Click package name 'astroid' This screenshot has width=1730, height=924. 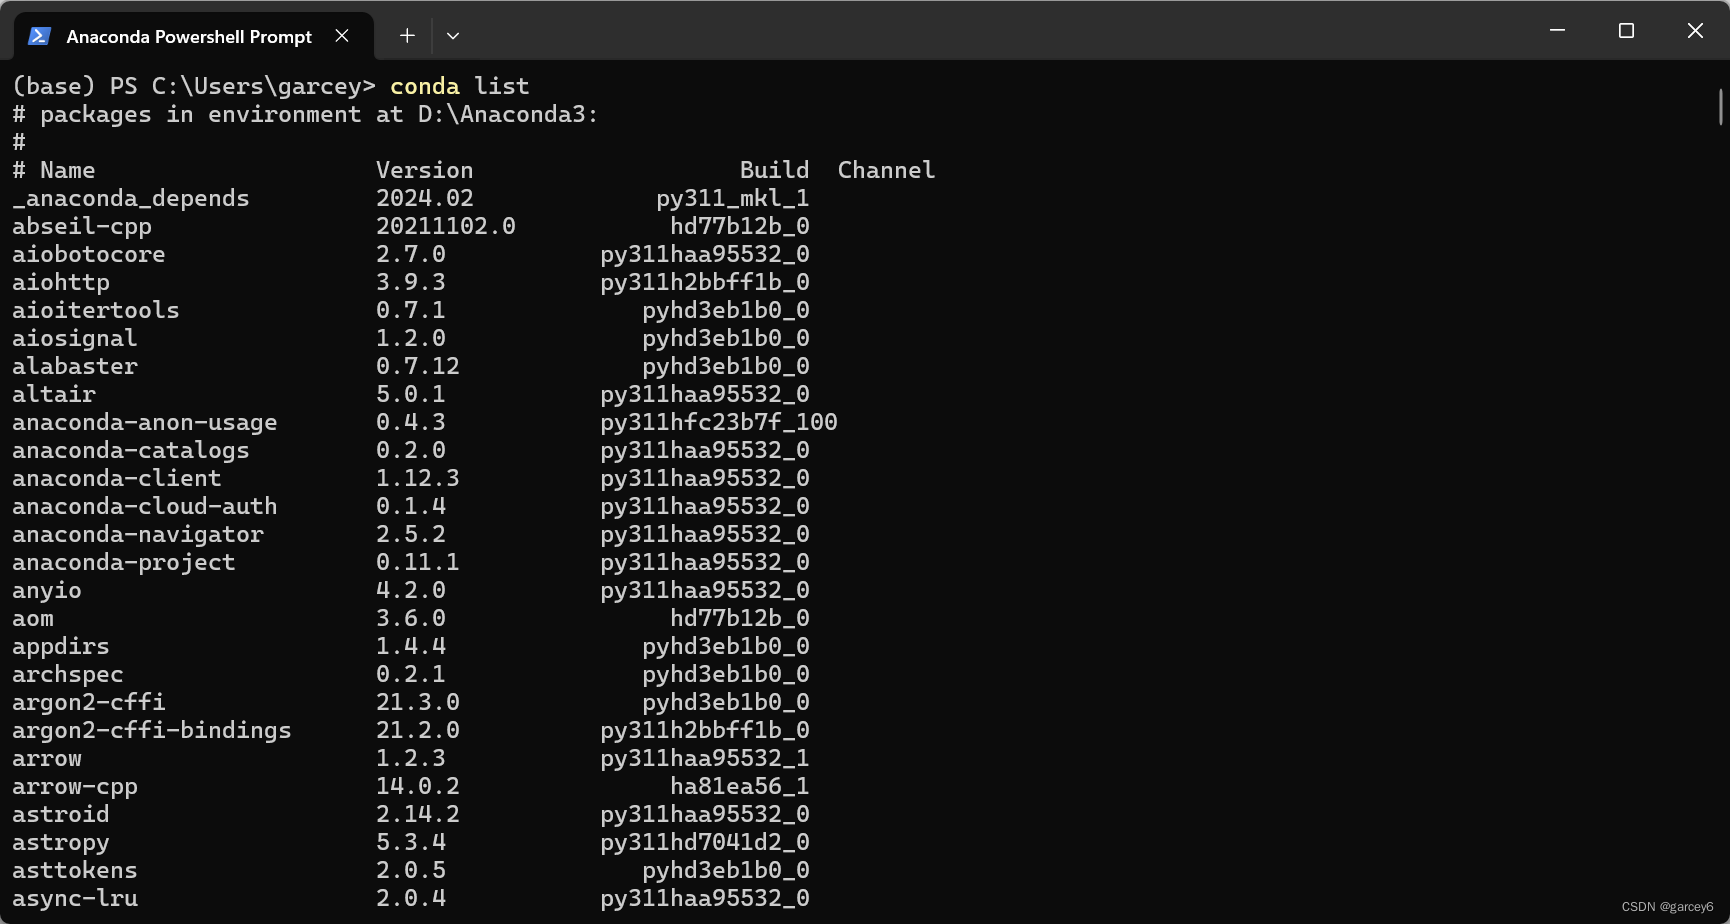[x=61, y=814]
